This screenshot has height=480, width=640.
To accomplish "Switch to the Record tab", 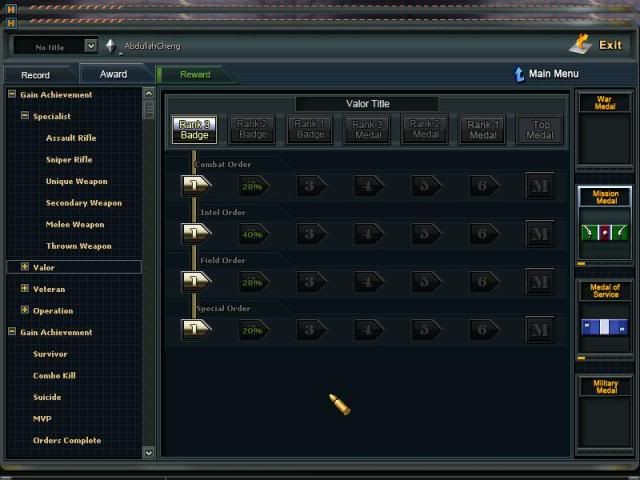I will [x=36, y=75].
